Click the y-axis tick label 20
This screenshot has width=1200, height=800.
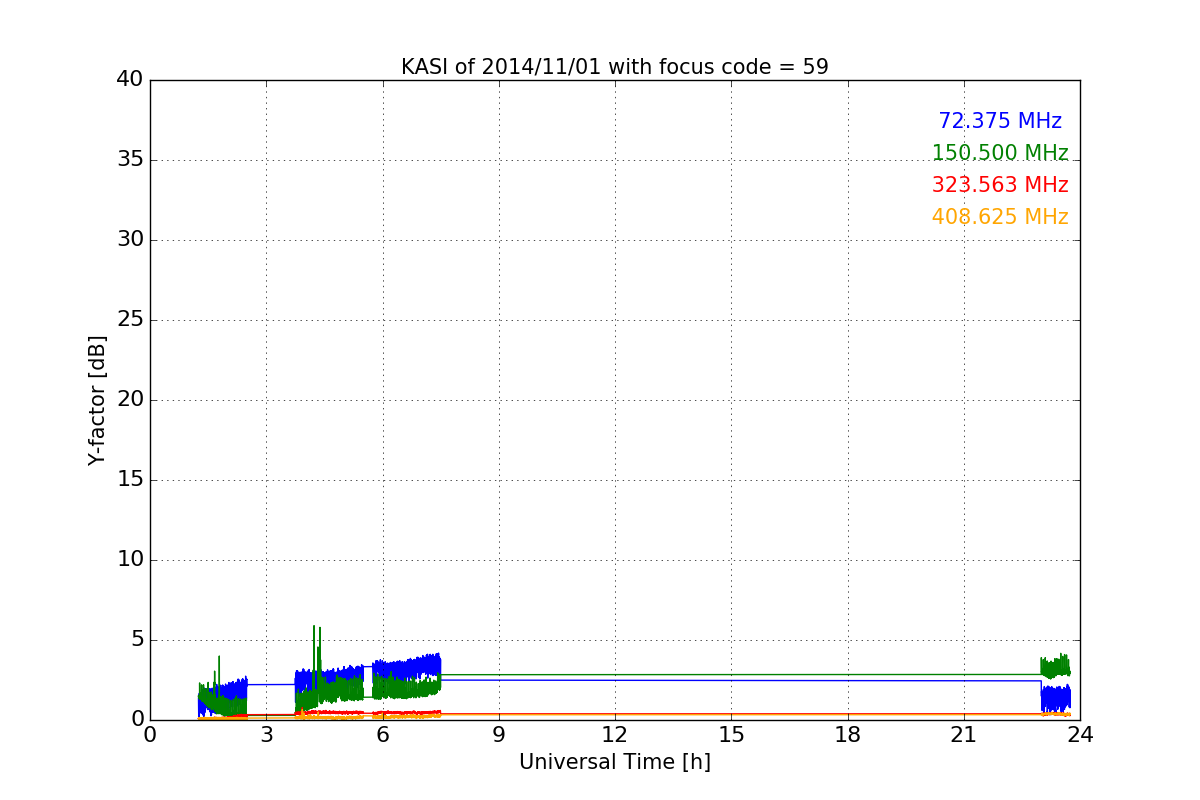(x=130, y=400)
